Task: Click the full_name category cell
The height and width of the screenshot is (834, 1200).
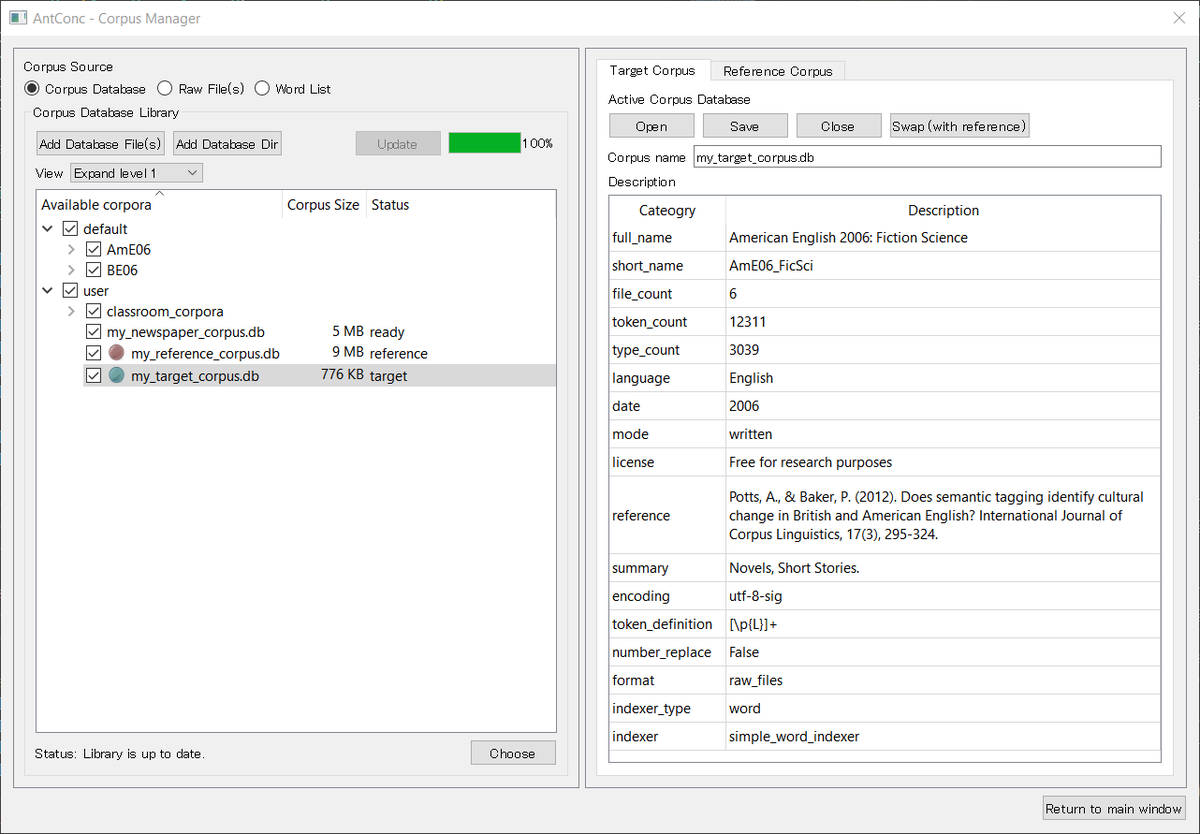Action: point(667,238)
